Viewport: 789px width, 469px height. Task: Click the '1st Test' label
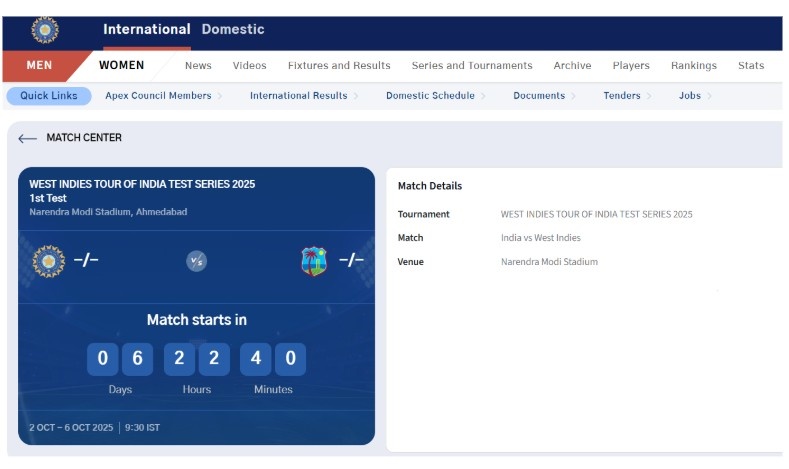(48, 198)
